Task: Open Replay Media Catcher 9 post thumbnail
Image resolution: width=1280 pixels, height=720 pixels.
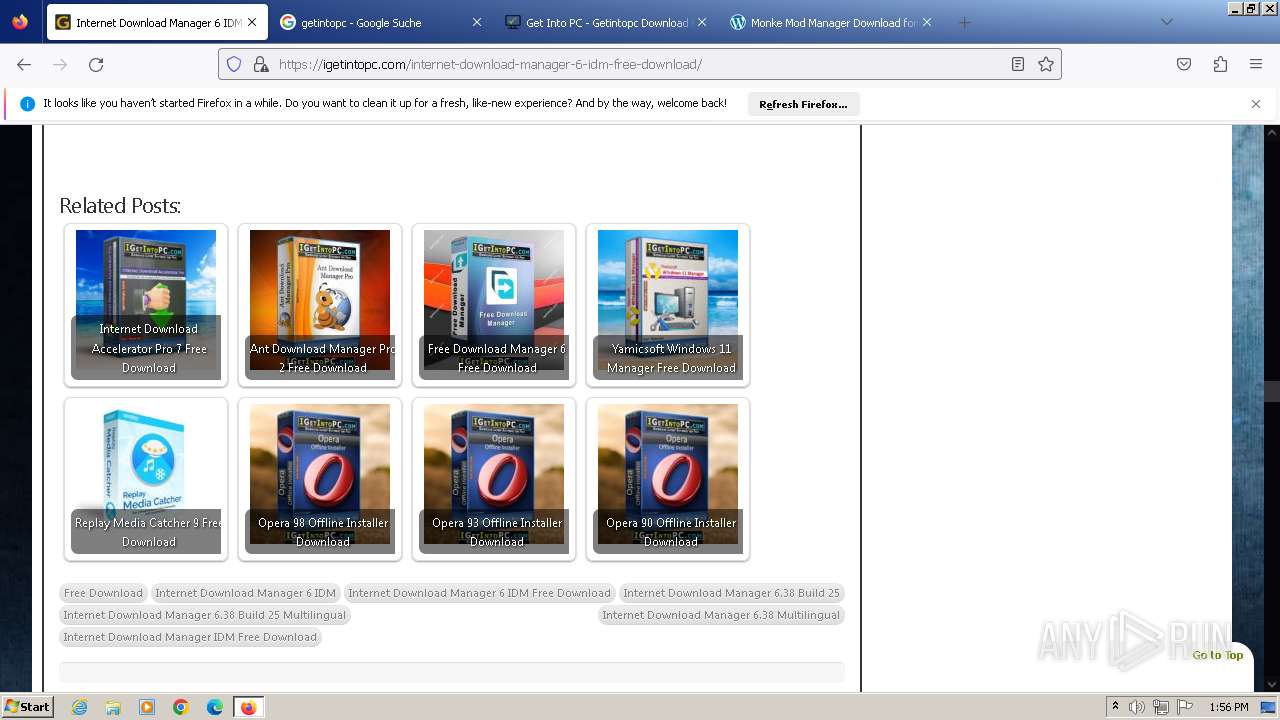Action: click(146, 479)
